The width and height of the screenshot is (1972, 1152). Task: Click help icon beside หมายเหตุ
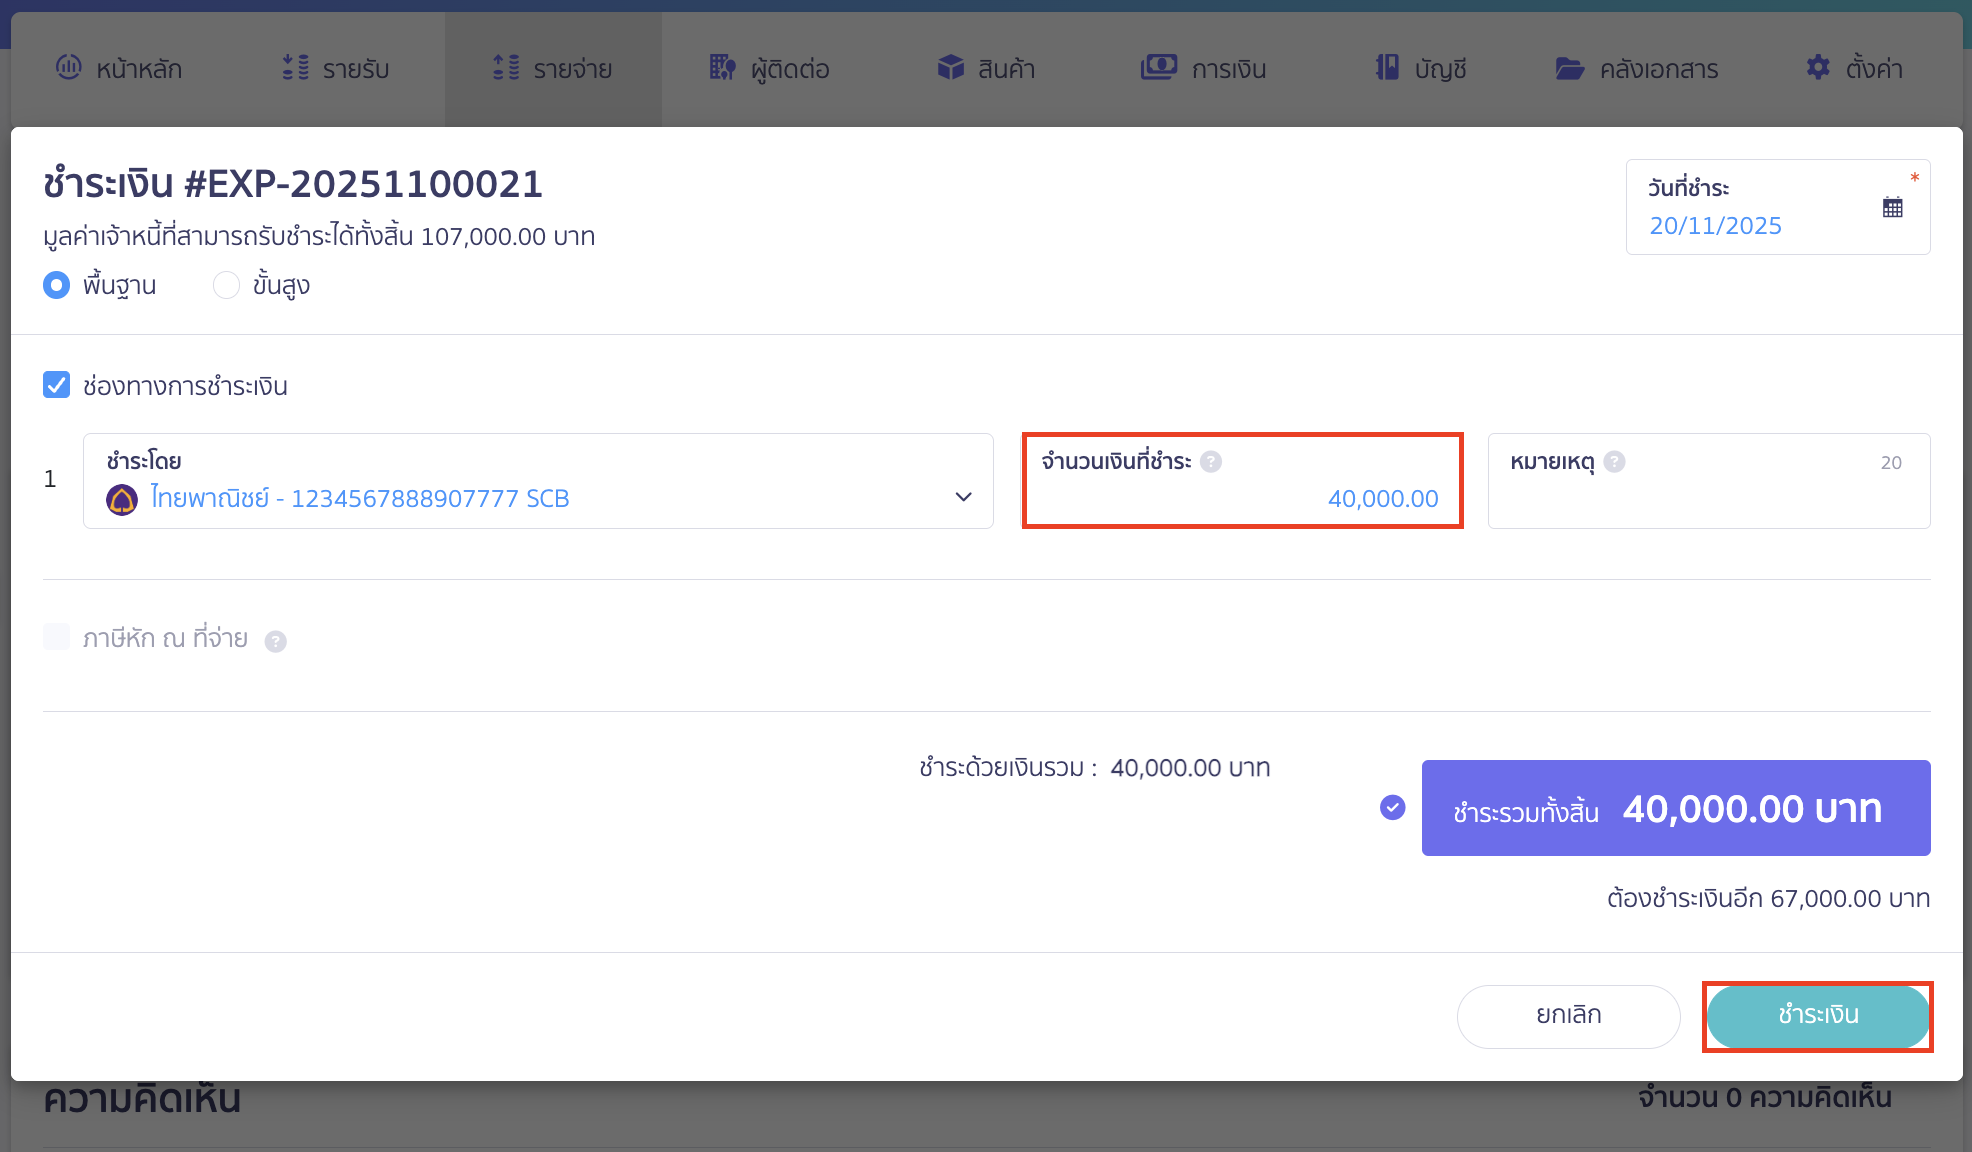(1614, 462)
